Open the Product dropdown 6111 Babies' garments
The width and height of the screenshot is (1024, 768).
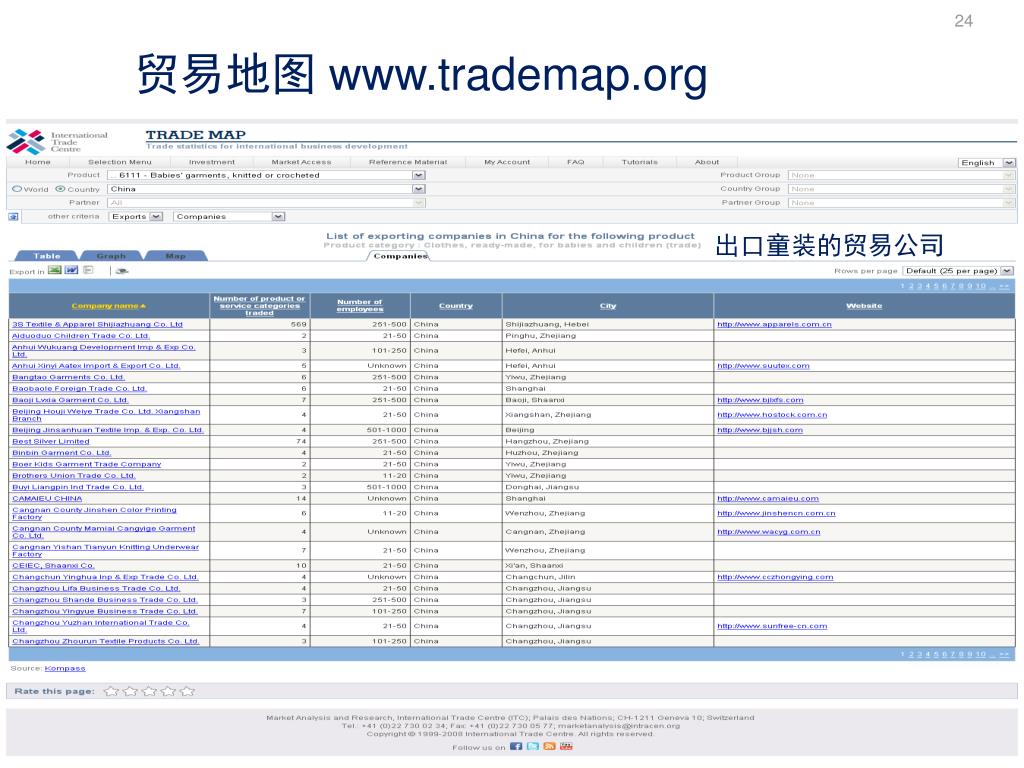point(266,175)
